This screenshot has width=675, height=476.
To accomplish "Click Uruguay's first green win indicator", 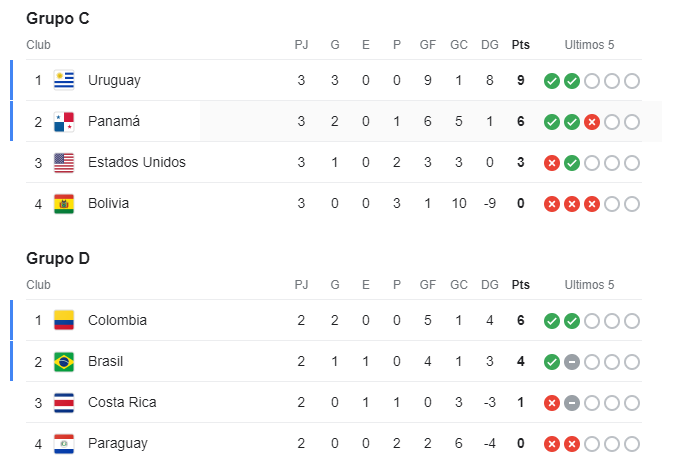I will pos(552,81).
